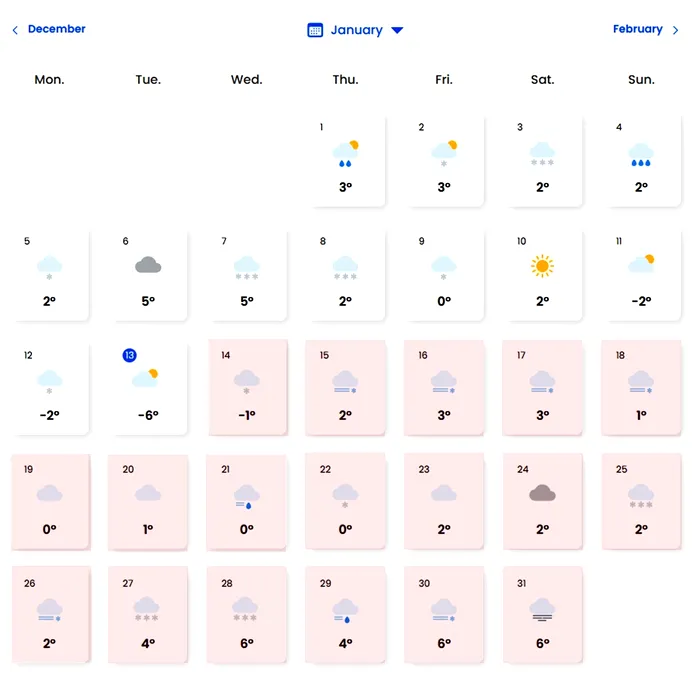
Task: Click the dark cloud icon on January 6
Action: (x=148, y=265)
